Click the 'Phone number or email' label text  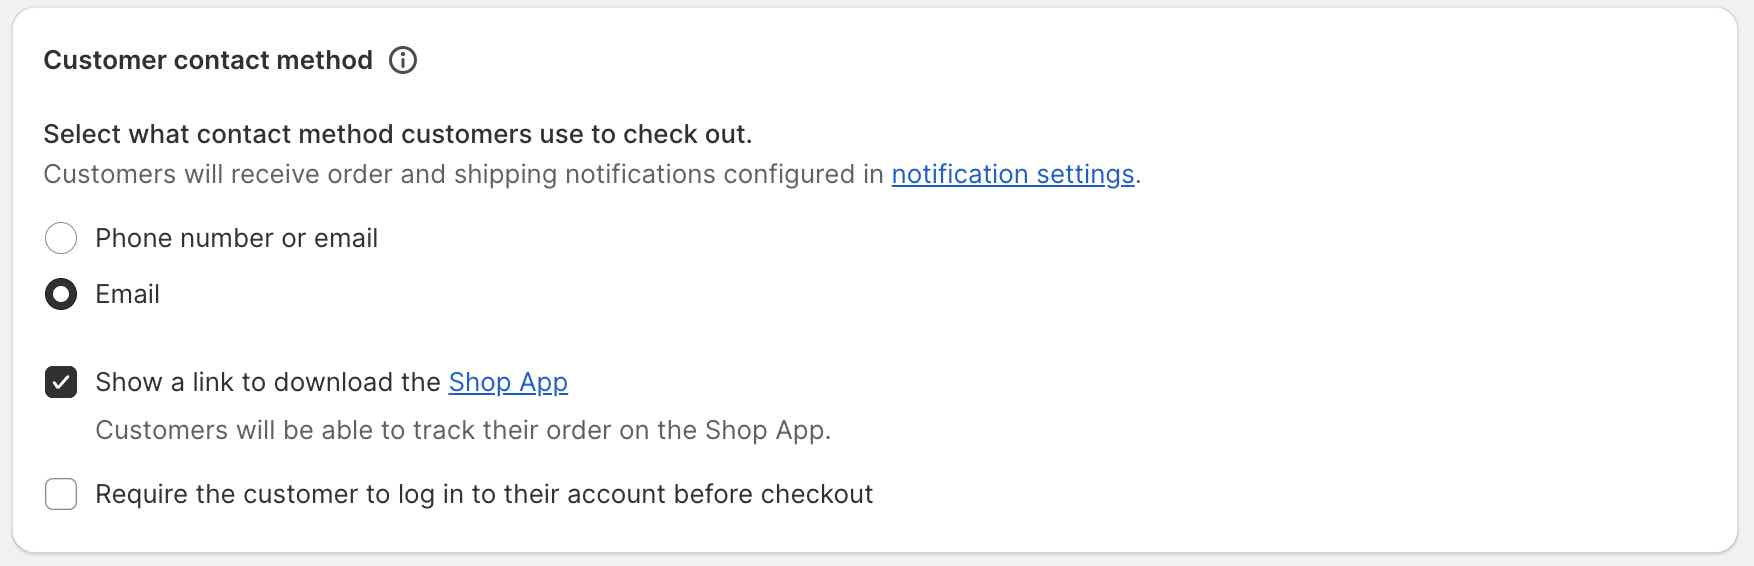click(236, 238)
